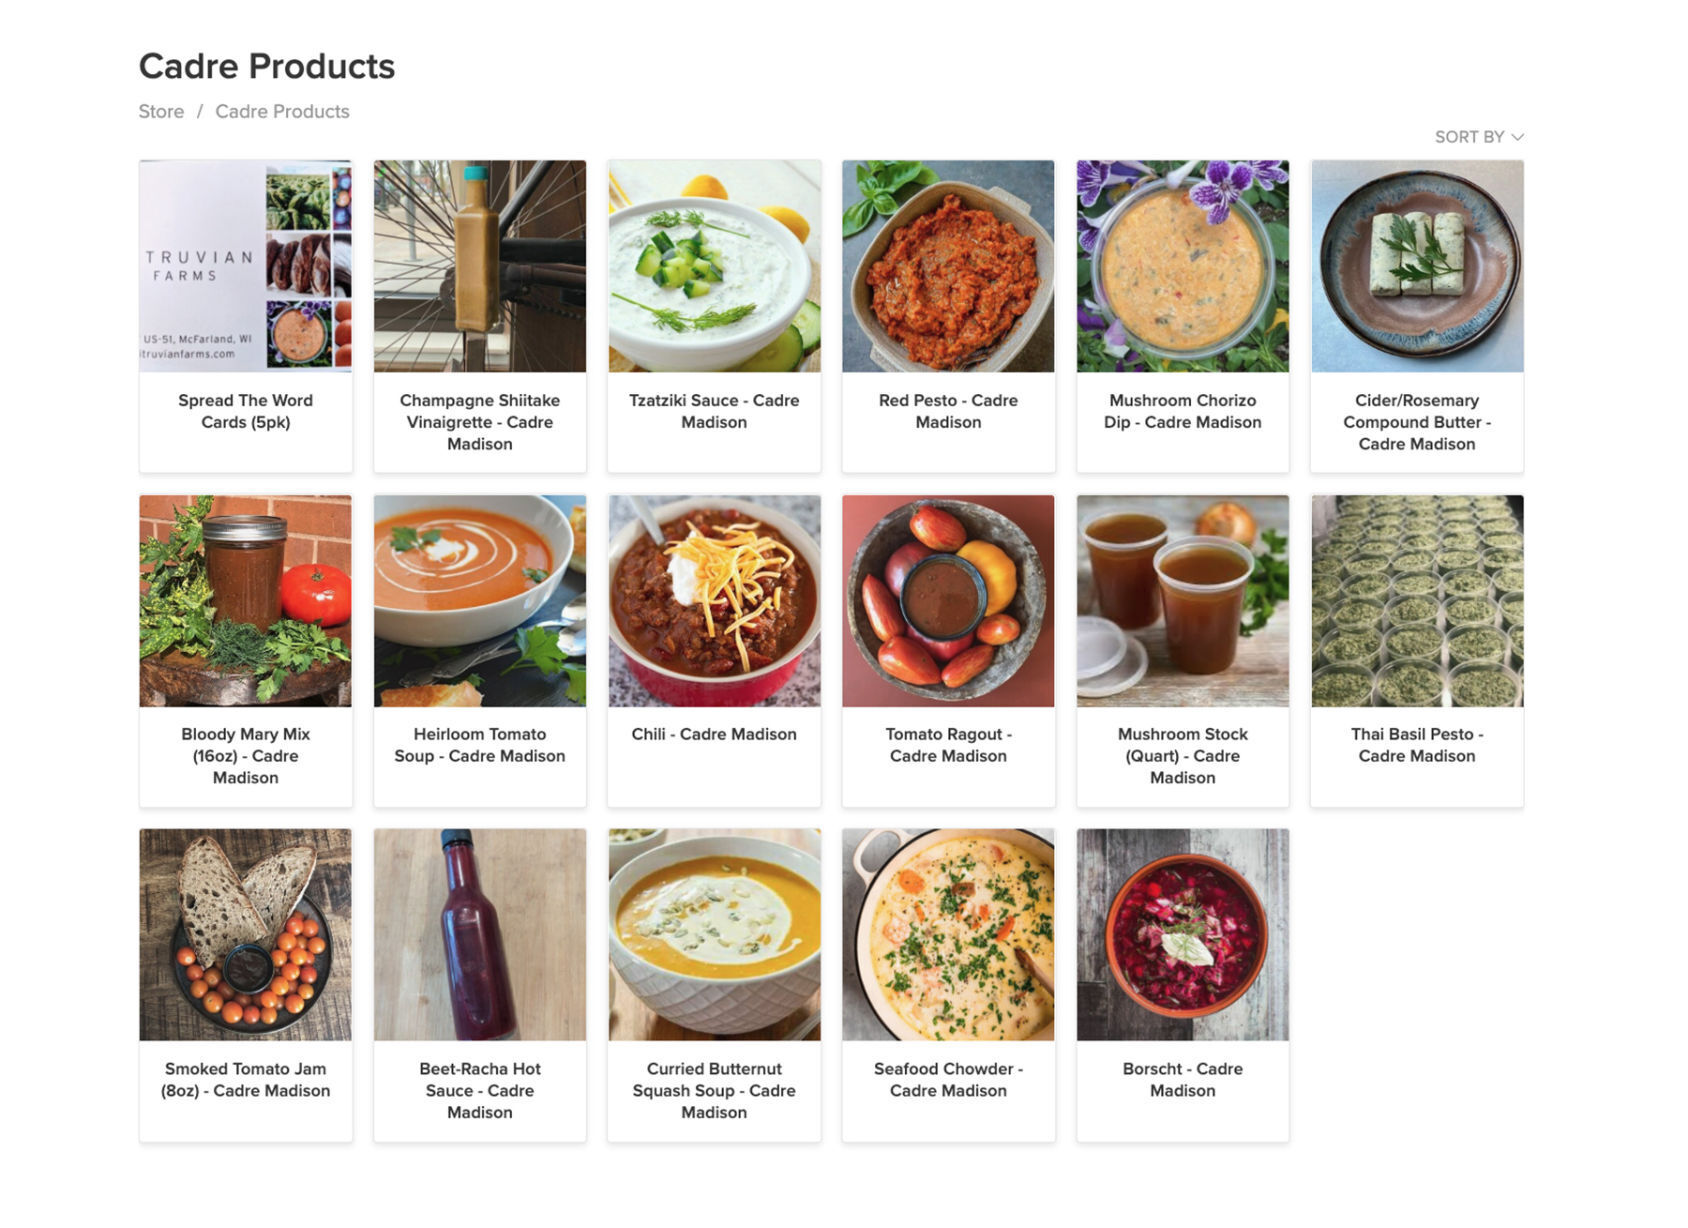This screenshot has width=1688, height=1228.
Task: Click the Store breadcrumb link
Action: pos(160,111)
